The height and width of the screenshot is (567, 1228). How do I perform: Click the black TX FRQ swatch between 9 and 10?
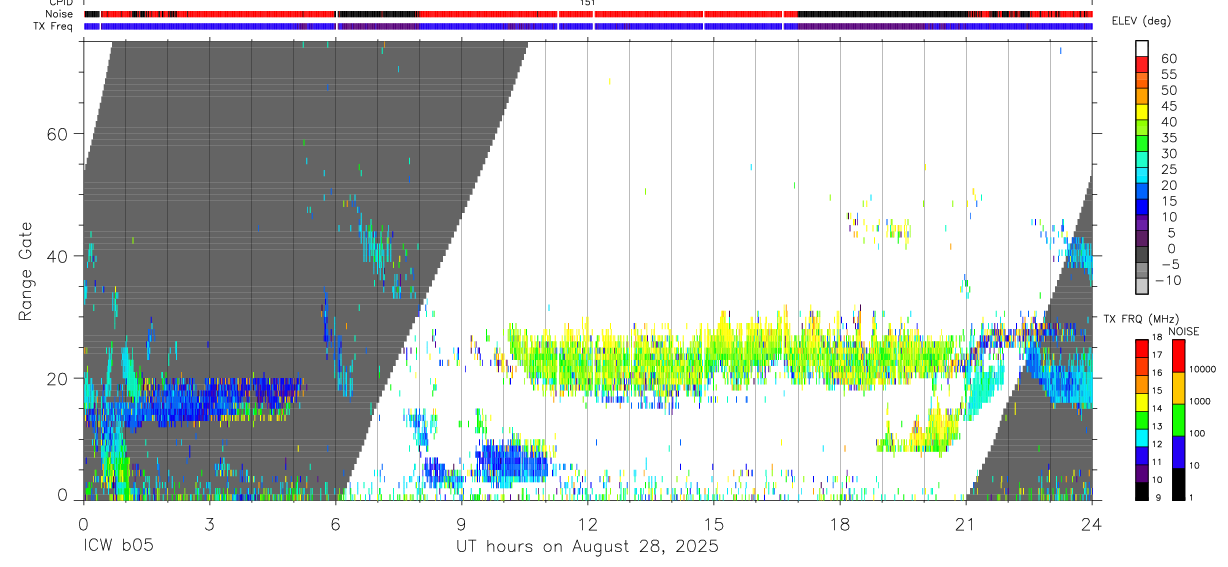point(1141,491)
